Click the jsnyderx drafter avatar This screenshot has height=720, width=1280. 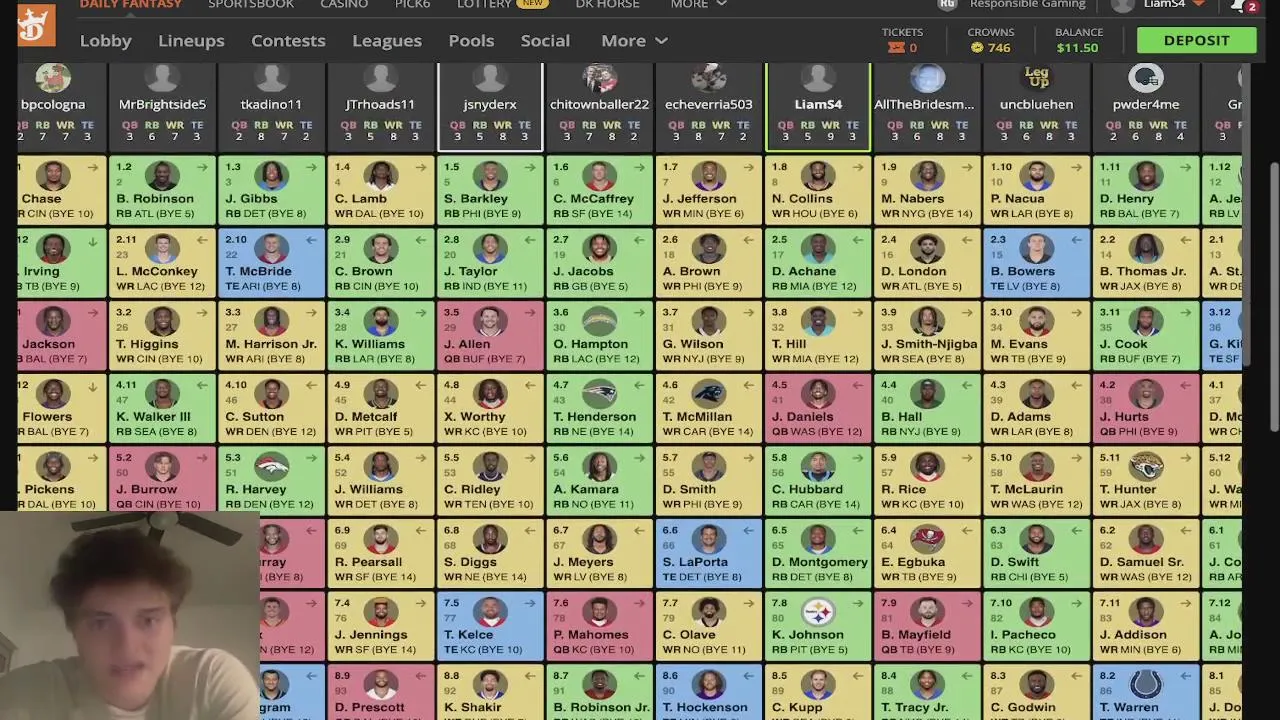490,79
